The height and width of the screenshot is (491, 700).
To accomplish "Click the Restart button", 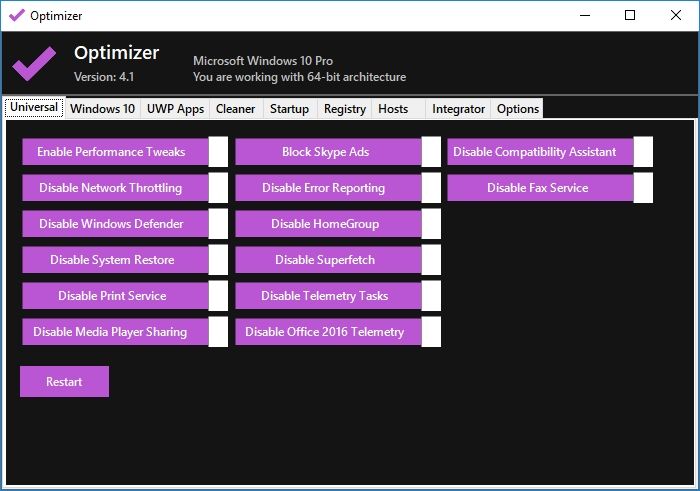I will [x=64, y=382].
